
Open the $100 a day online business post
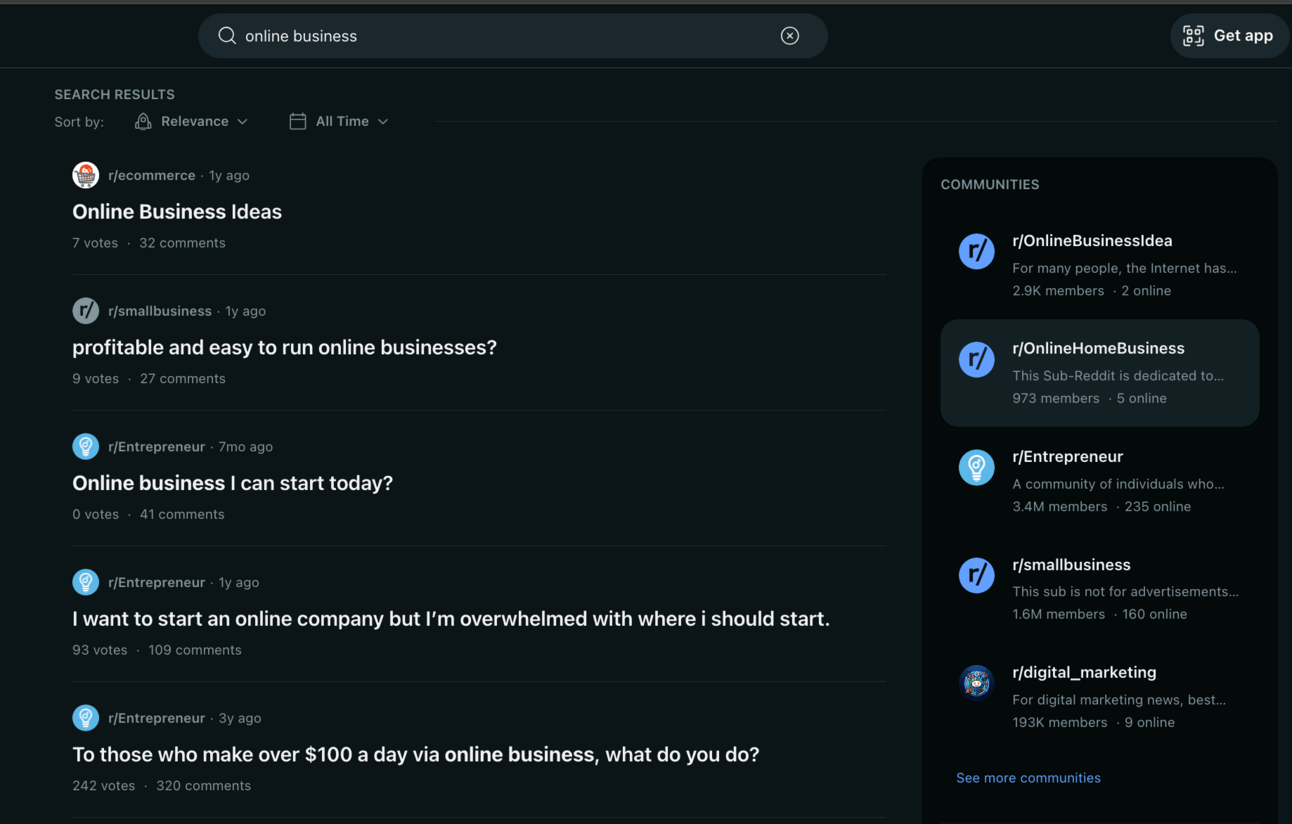[415, 755]
